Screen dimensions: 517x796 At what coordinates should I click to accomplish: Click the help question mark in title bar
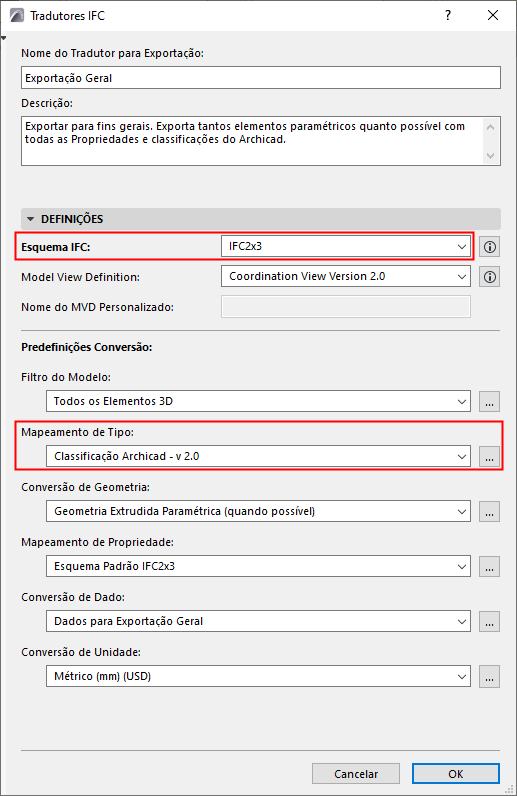click(448, 16)
